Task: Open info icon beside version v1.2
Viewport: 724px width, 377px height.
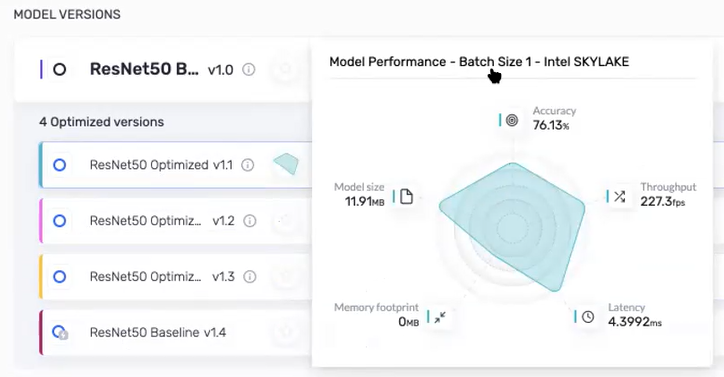Action: [250, 221]
